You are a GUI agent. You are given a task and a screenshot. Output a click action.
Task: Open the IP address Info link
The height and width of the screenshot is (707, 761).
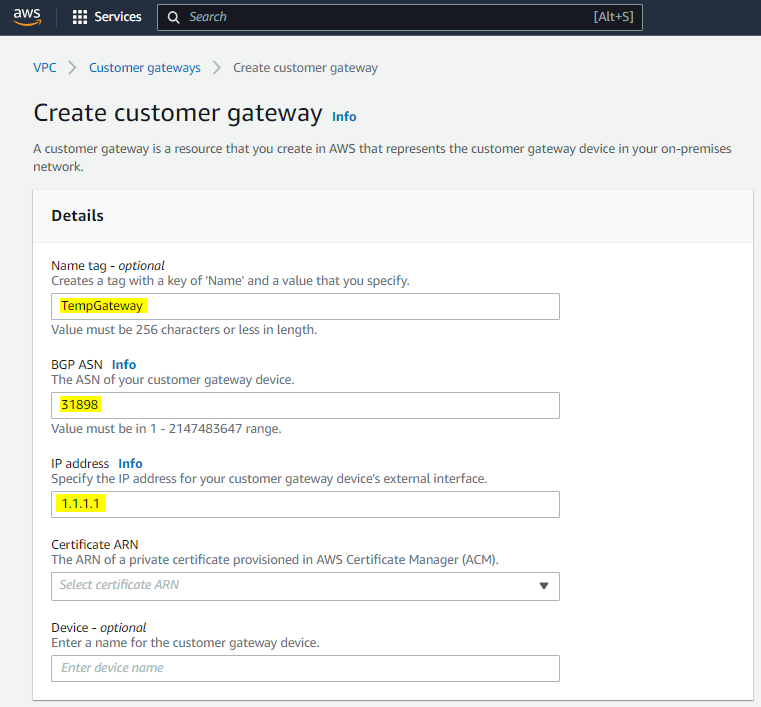tap(130, 463)
